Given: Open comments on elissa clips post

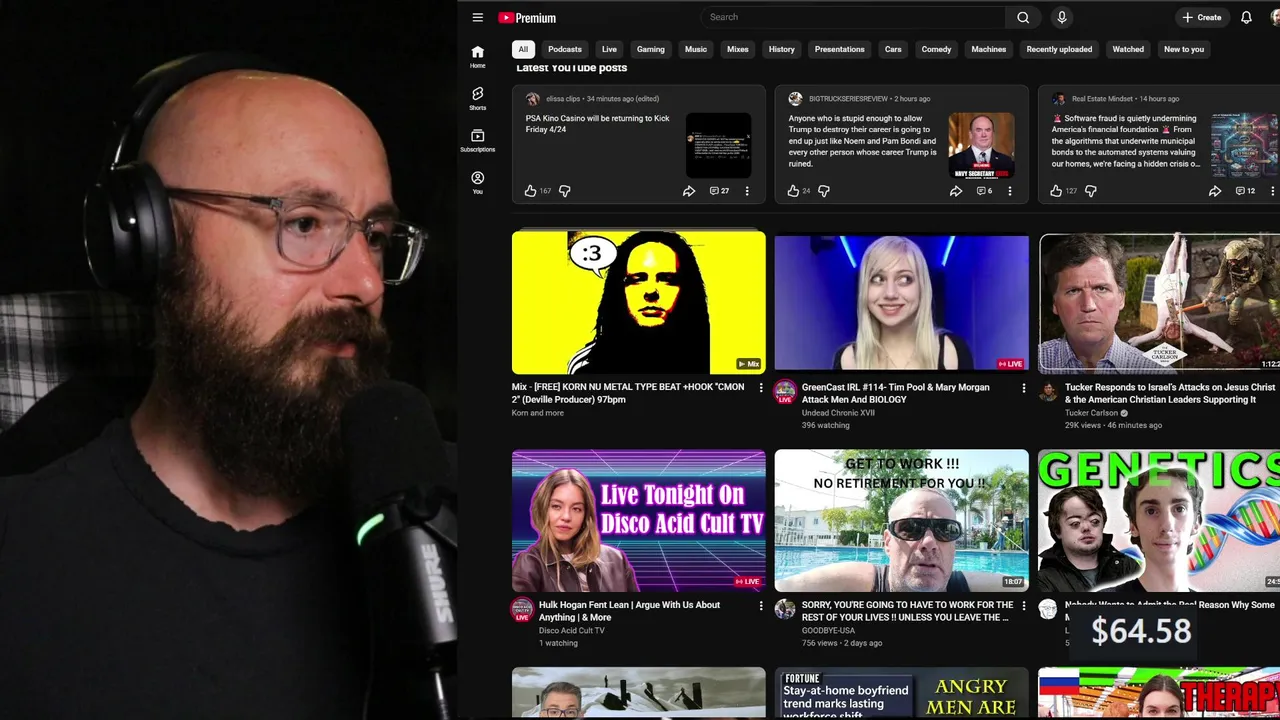Looking at the screenshot, I should click(x=719, y=191).
